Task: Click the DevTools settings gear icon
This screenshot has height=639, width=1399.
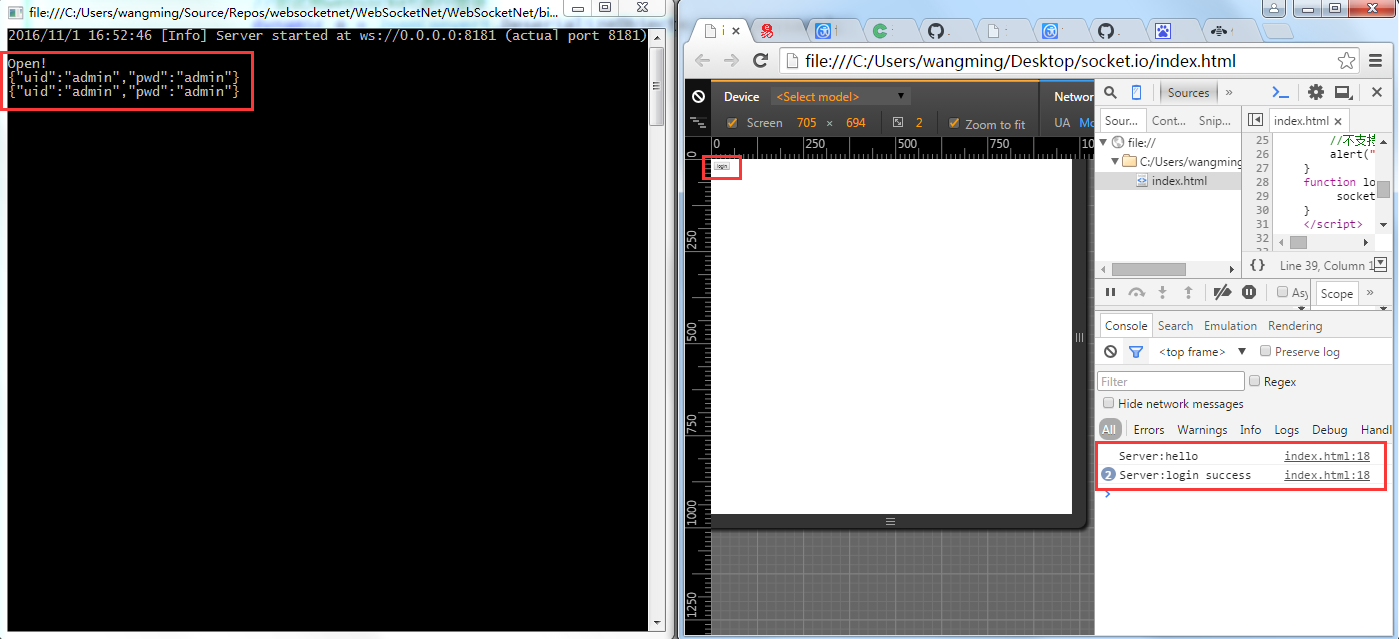Action: pyautogui.click(x=1316, y=92)
